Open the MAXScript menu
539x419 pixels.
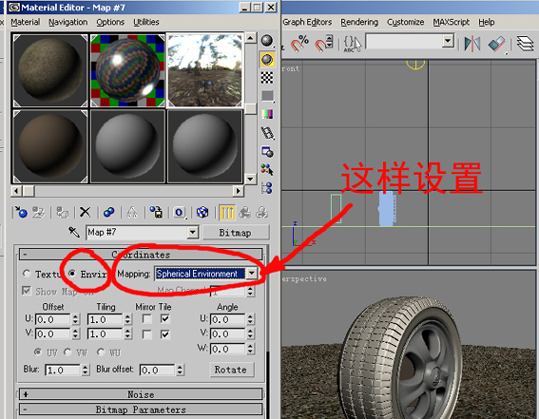[x=451, y=22]
